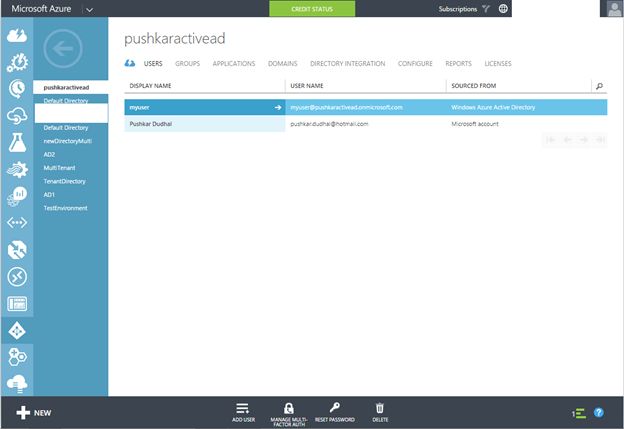The height and width of the screenshot is (429, 624).
Task: Click the back arrow circle button
Action: tap(63, 49)
